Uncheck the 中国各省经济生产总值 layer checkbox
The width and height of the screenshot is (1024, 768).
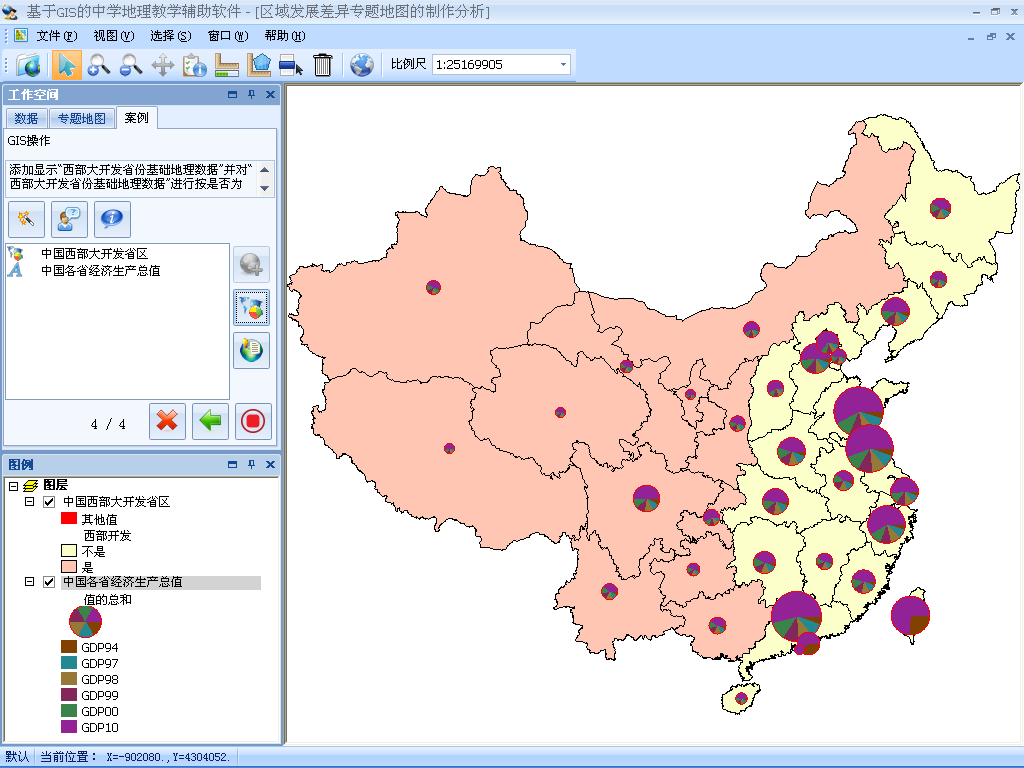(49, 582)
